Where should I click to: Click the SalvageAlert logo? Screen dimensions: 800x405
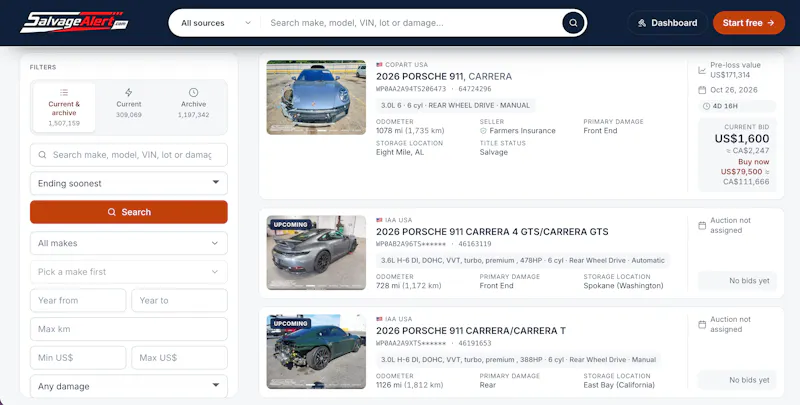74,22
